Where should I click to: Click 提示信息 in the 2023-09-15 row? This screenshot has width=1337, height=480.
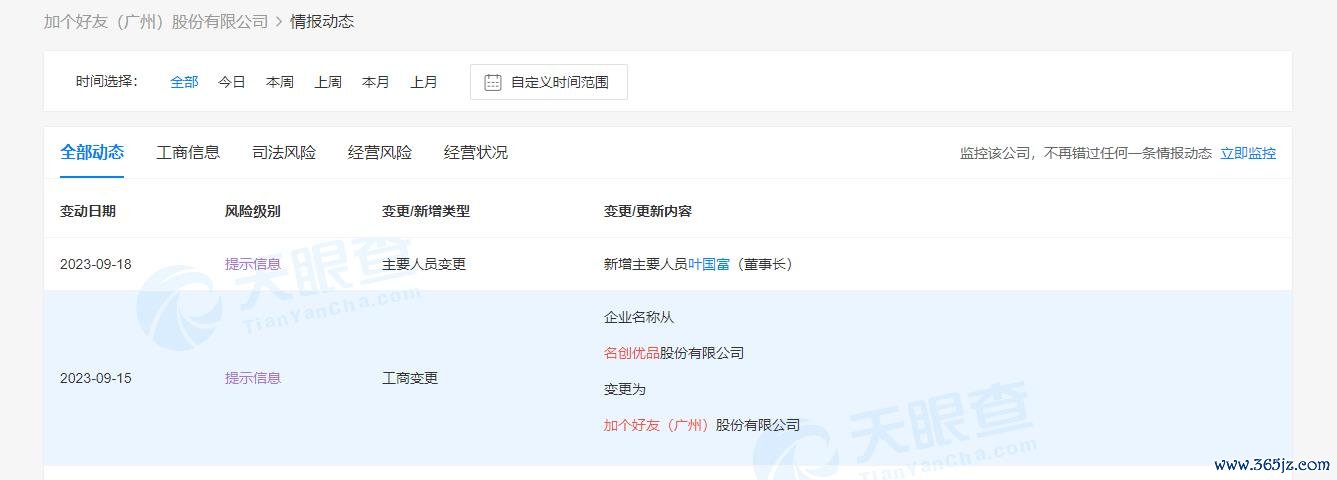[x=253, y=378]
